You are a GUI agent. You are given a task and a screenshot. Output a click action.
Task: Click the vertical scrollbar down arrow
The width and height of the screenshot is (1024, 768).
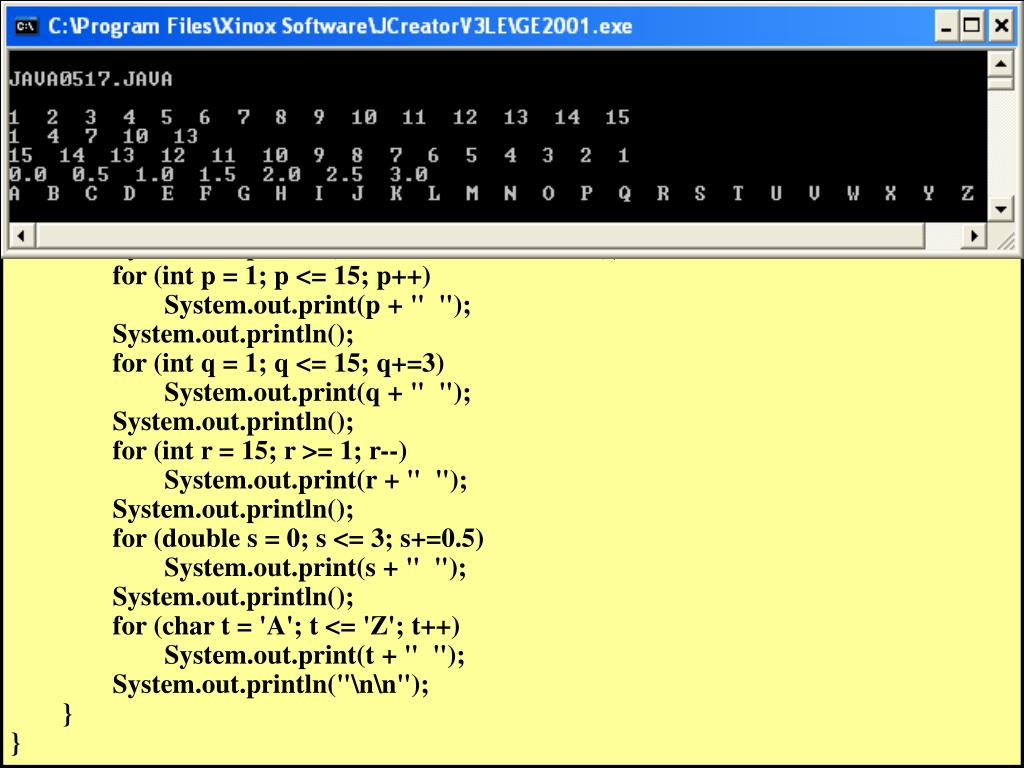[1000, 210]
